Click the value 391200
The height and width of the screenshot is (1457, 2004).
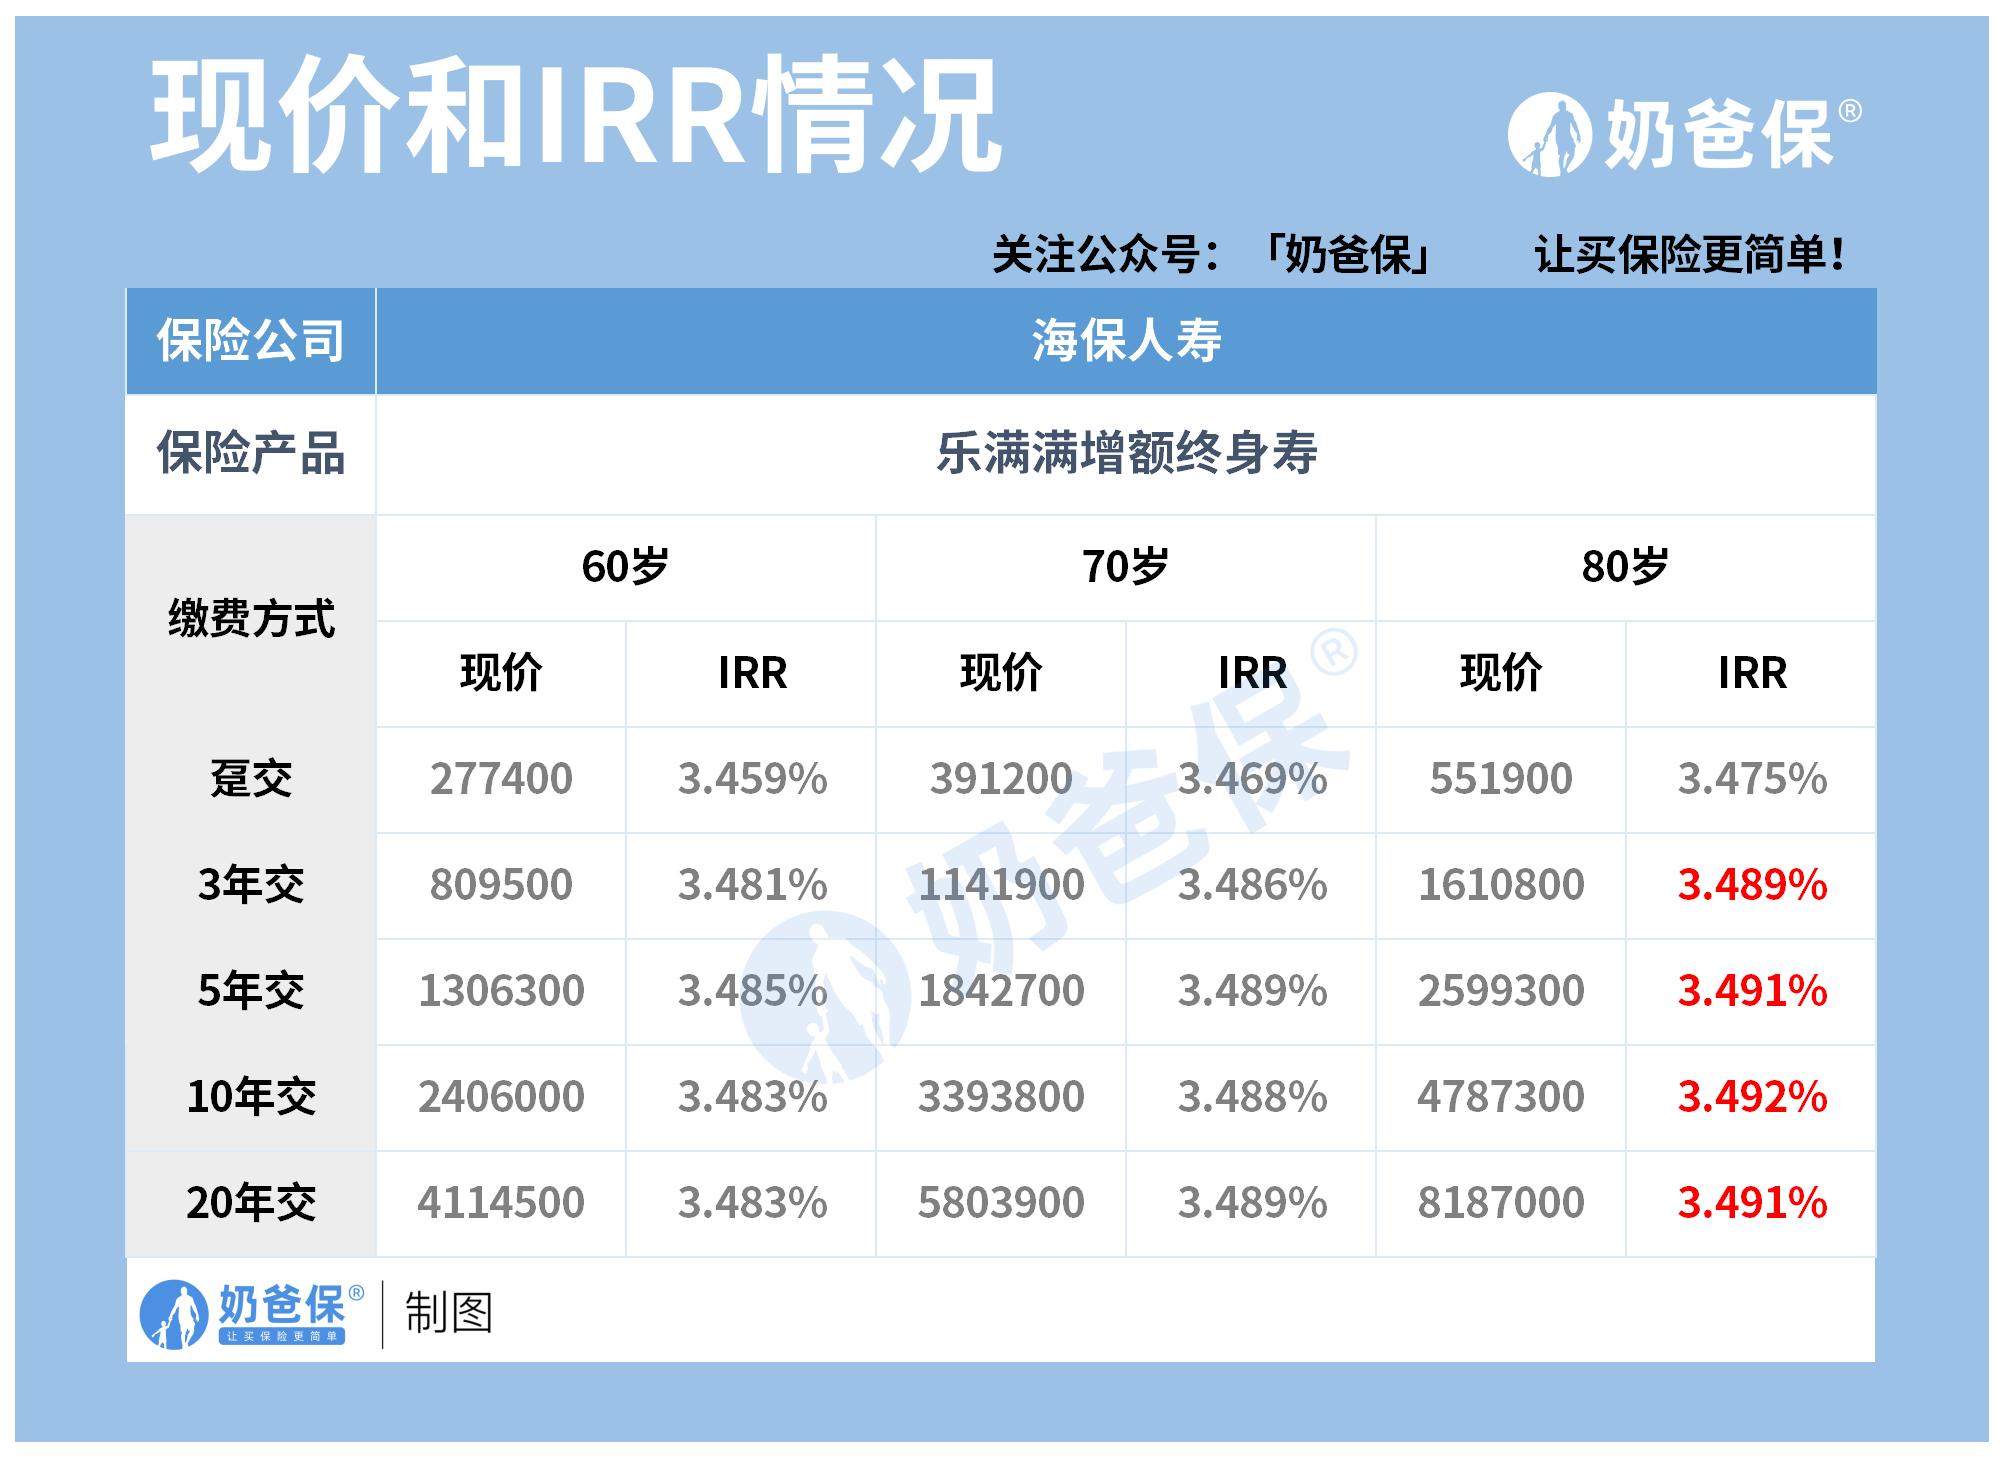[x=1001, y=779]
